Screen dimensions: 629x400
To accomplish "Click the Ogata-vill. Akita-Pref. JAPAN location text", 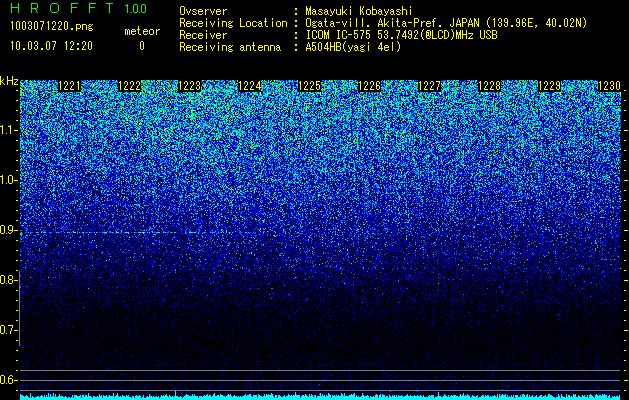I will pos(446,23).
